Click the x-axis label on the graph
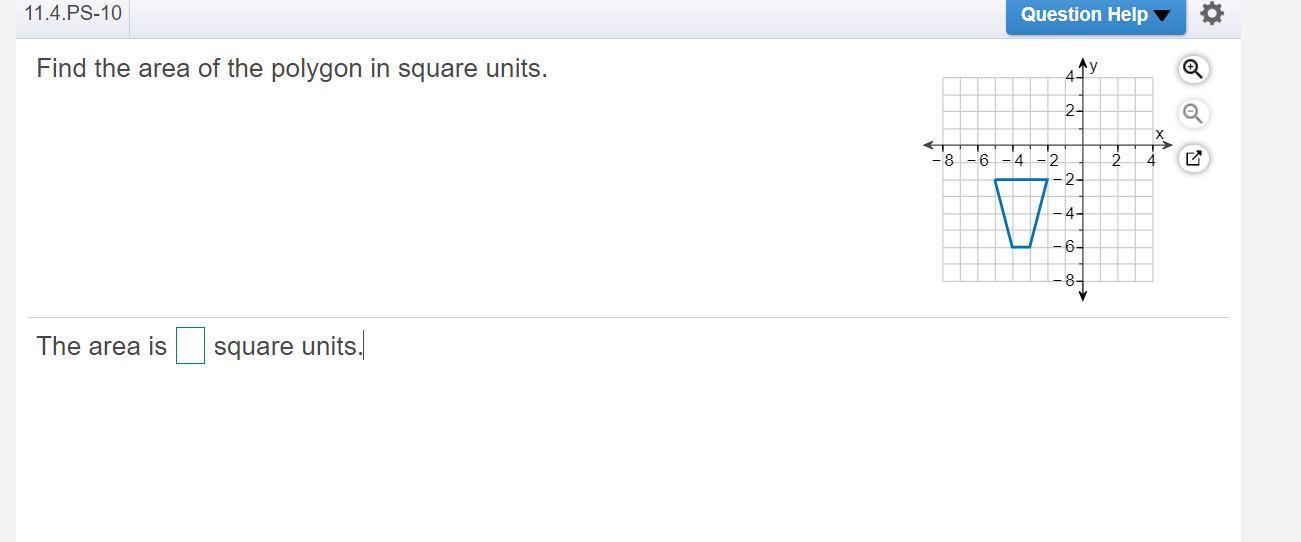The width and height of the screenshot is (1301, 542). 1160,133
